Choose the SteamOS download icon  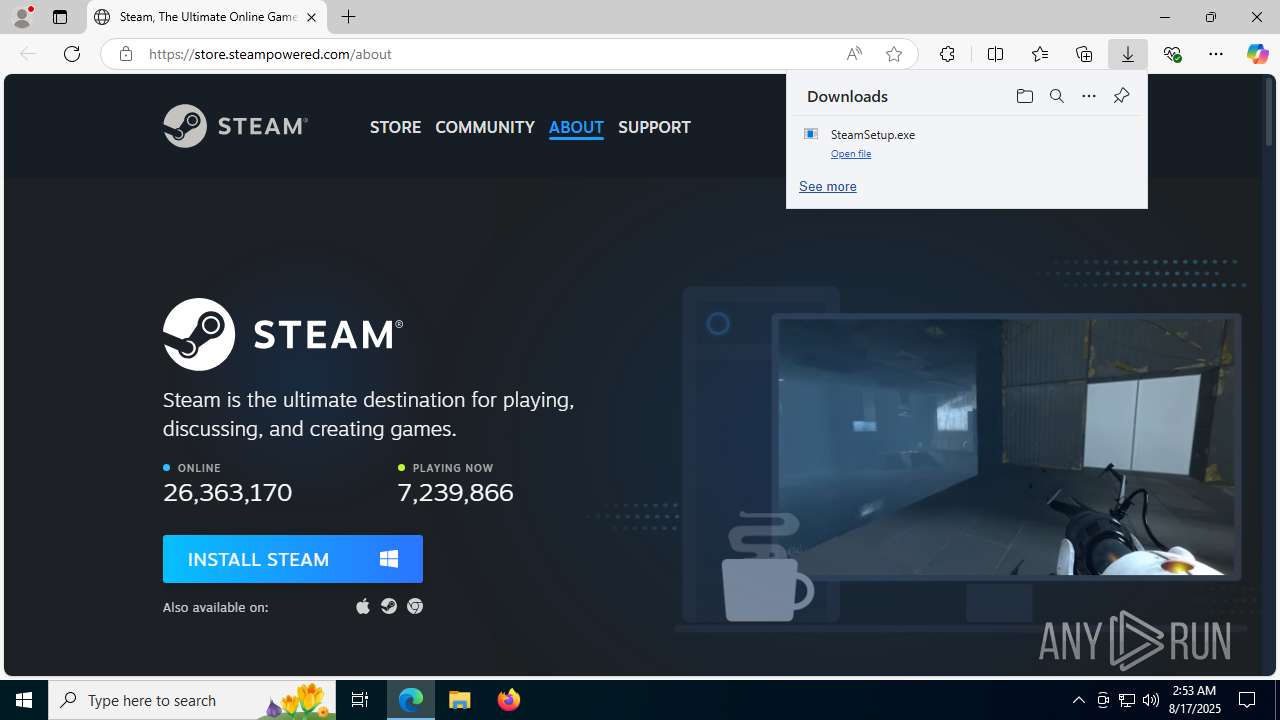pos(389,606)
